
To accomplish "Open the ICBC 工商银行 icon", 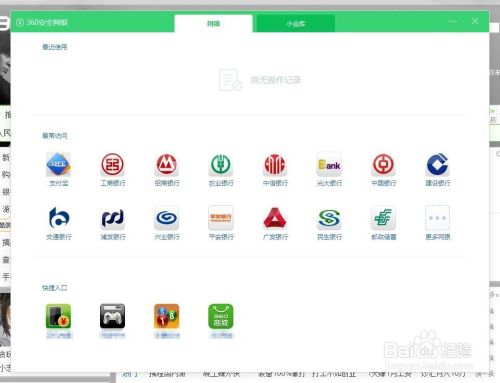I will pos(113,164).
